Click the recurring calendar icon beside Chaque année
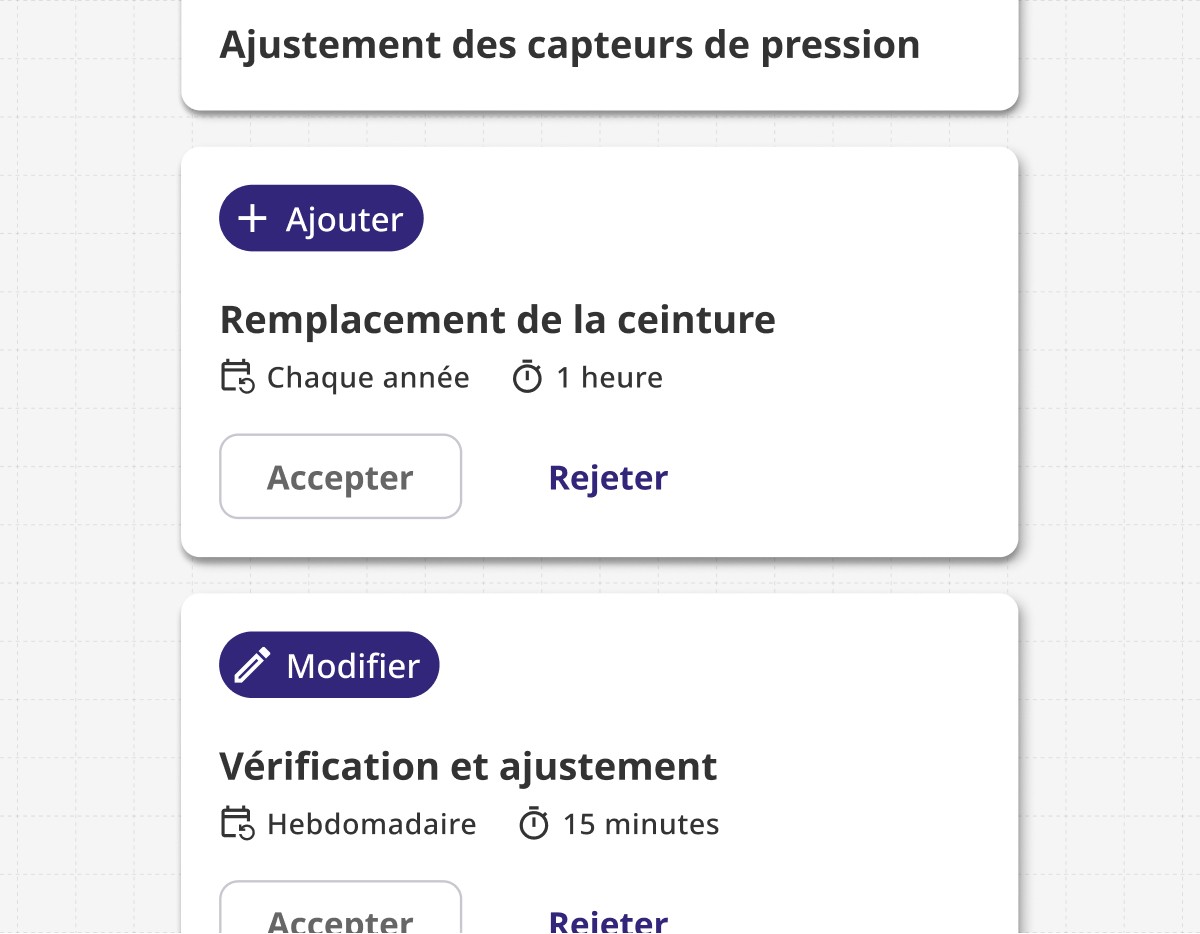 (237, 377)
